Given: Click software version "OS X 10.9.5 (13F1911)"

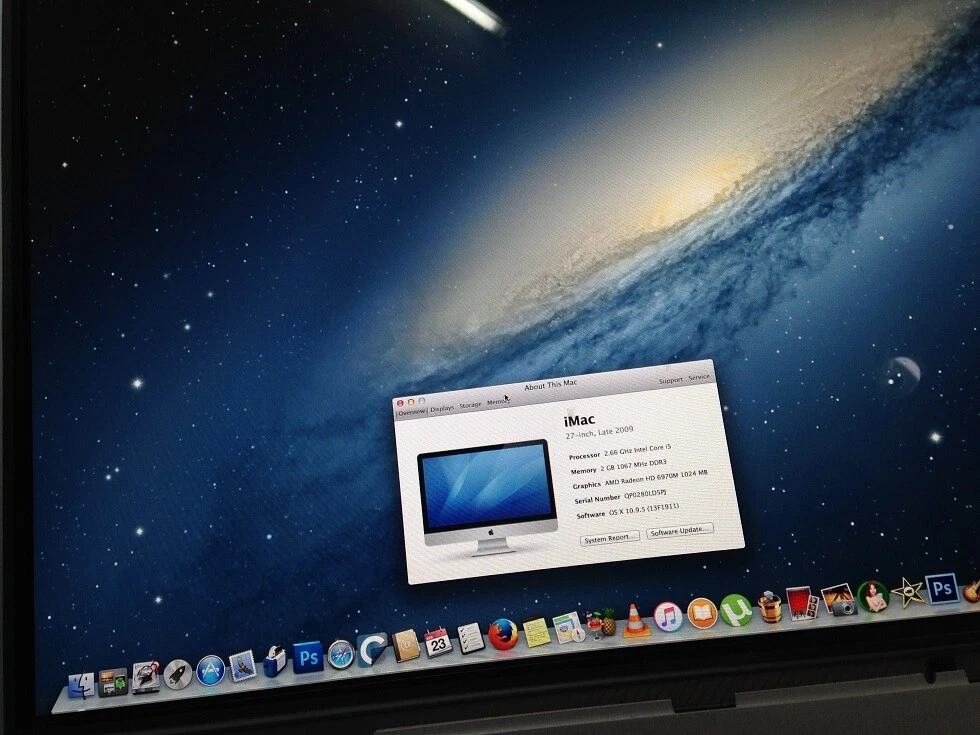Looking at the screenshot, I should pos(644,510).
